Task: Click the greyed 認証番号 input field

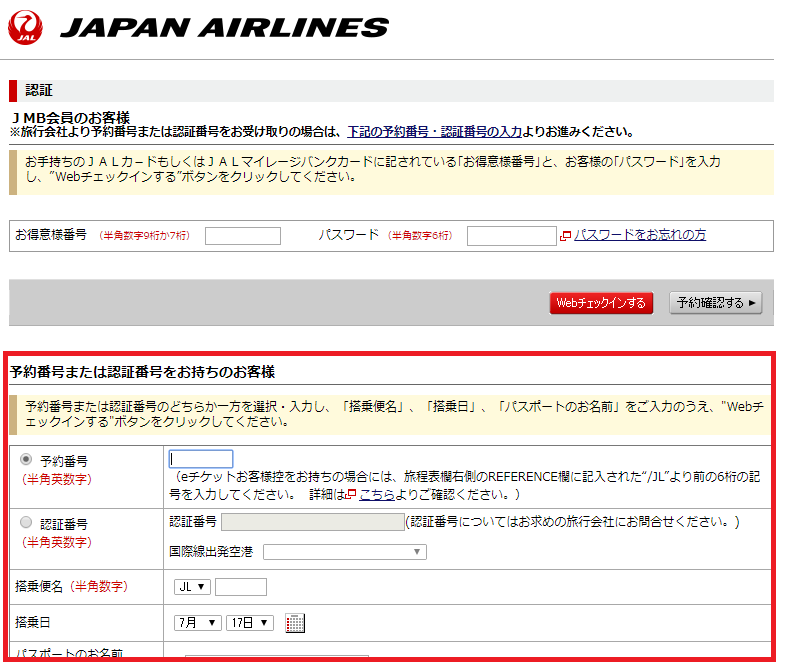Action: coord(313,522)
